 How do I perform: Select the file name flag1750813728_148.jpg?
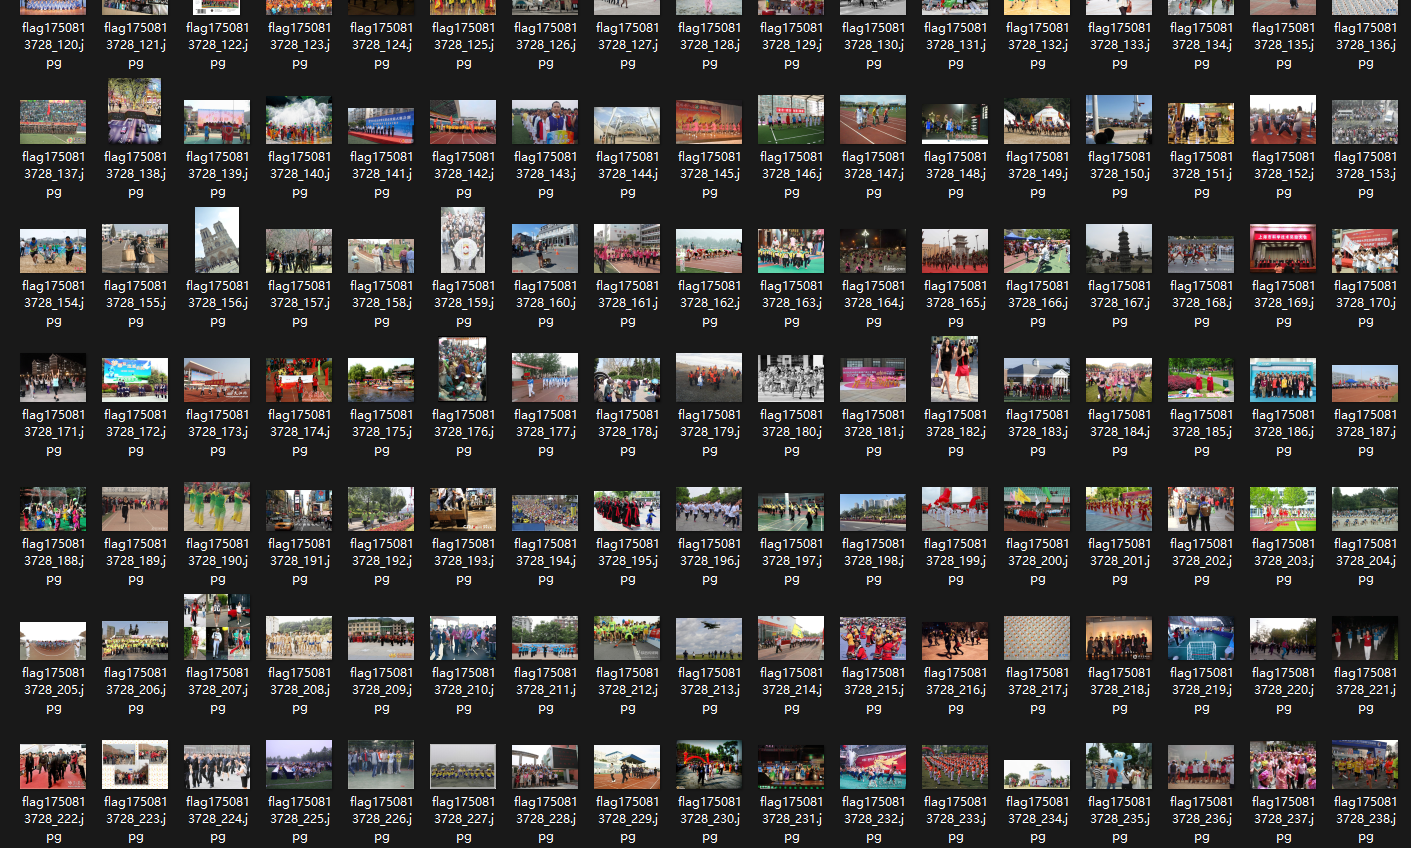(x=955, y=174)
